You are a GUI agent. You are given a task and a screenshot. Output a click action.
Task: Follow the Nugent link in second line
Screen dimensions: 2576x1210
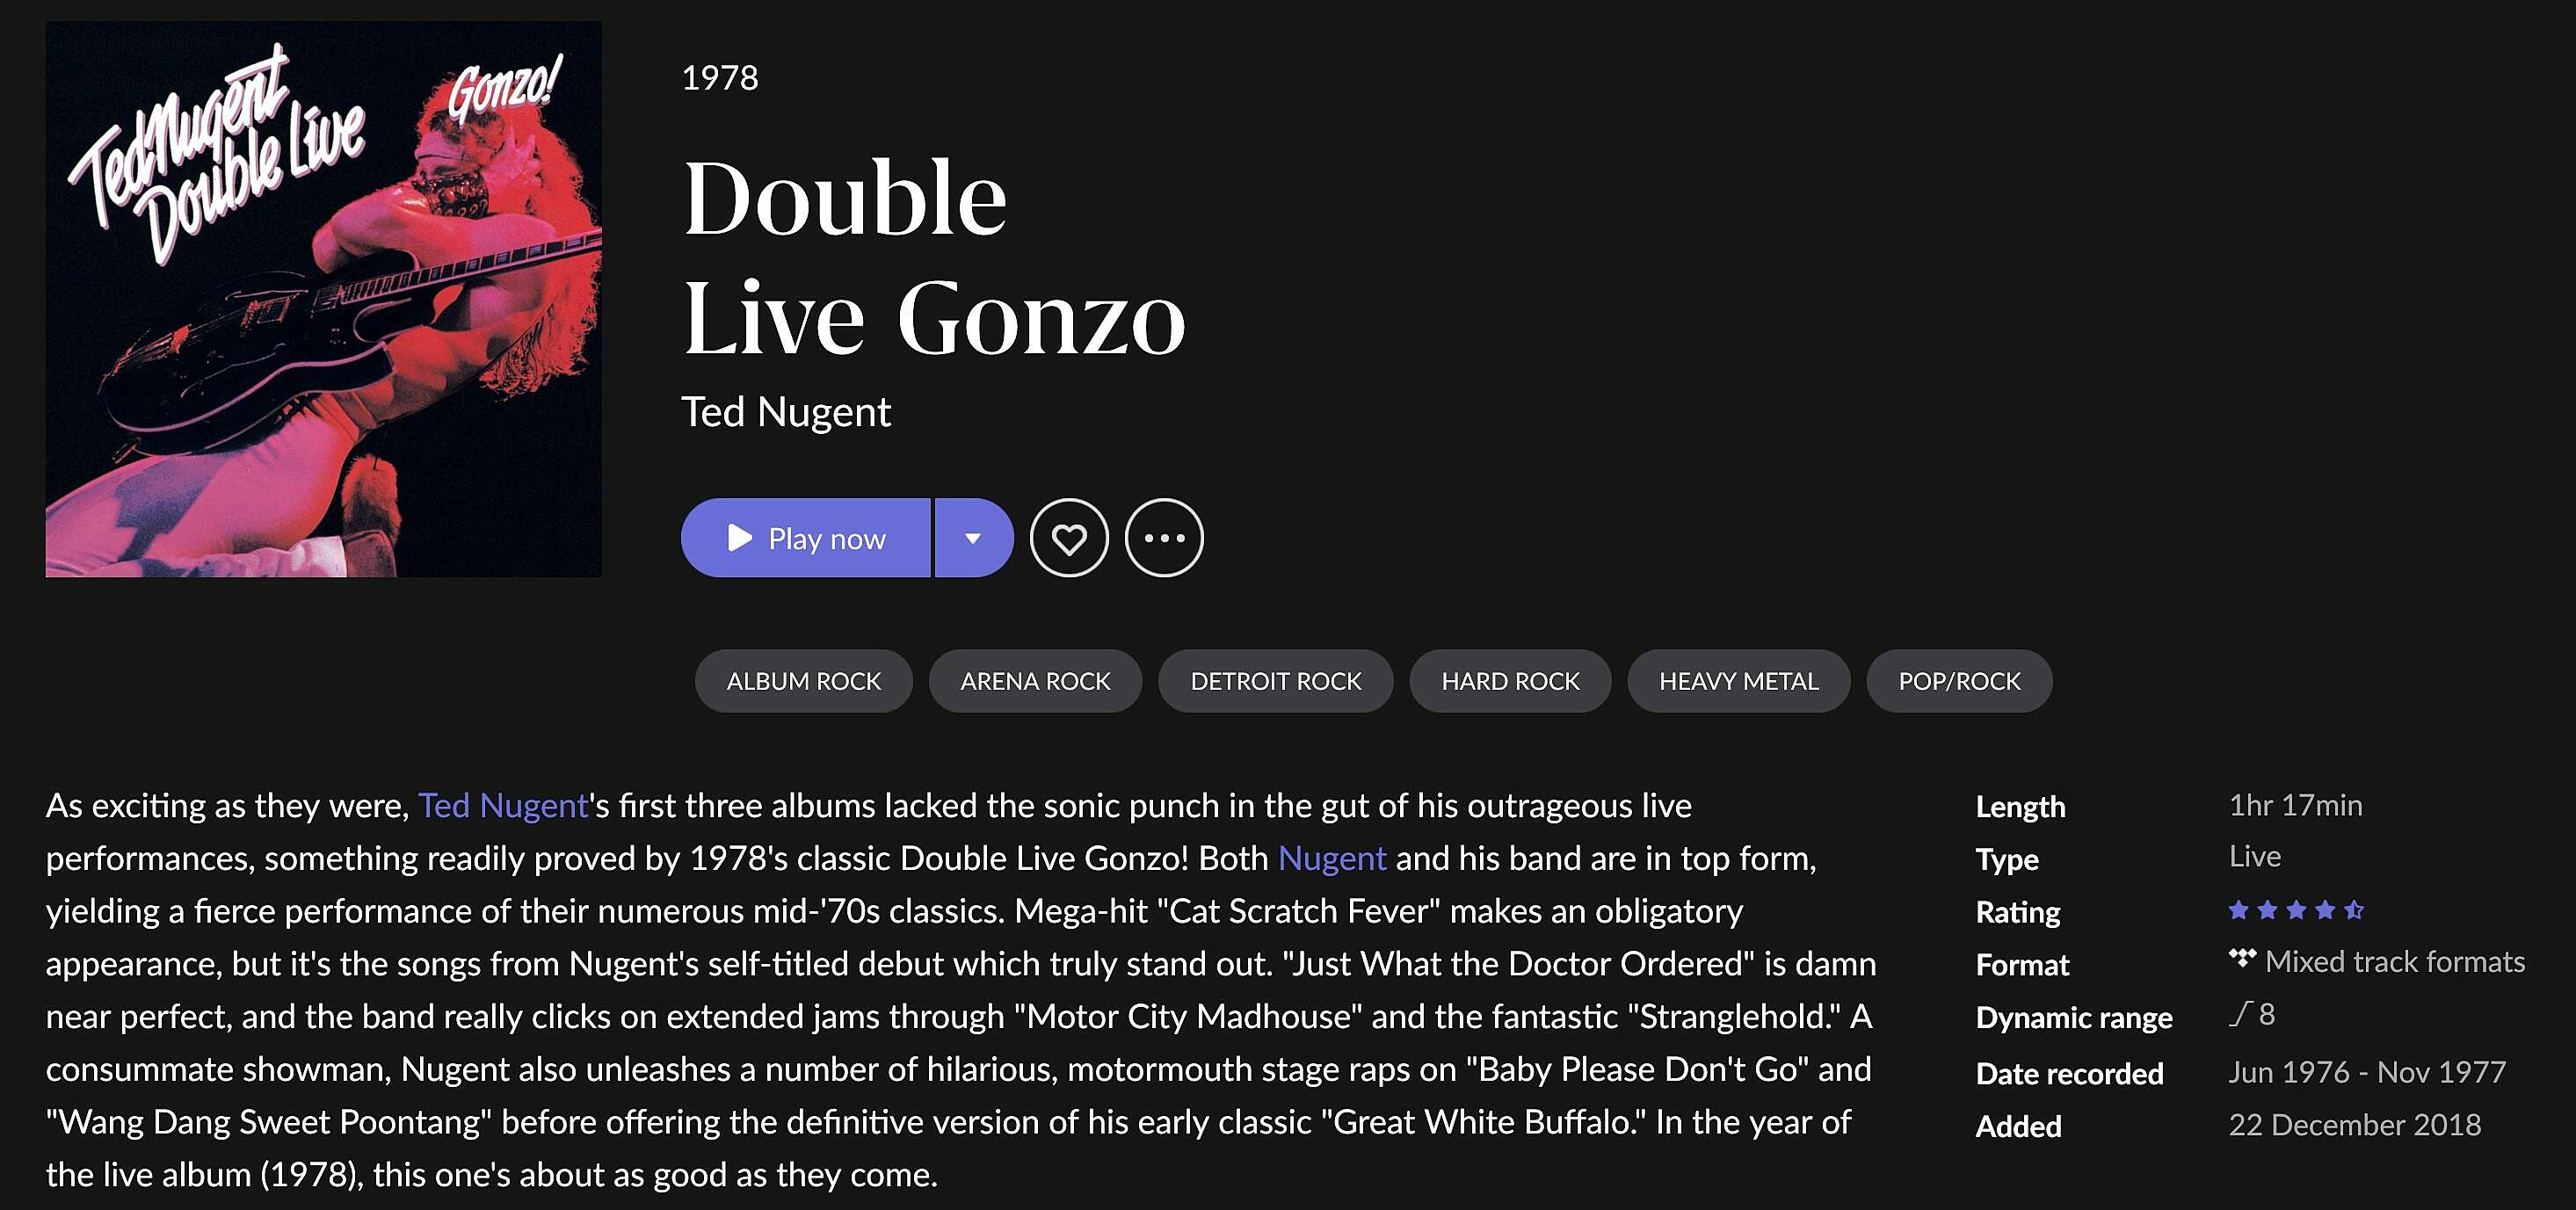pos(1332,858)
